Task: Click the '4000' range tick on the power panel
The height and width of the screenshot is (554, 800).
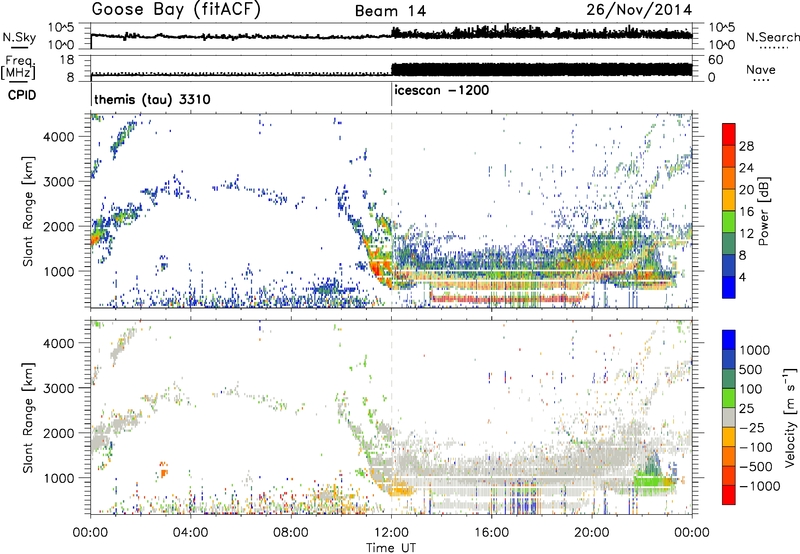Action: [x=58, y=137]
